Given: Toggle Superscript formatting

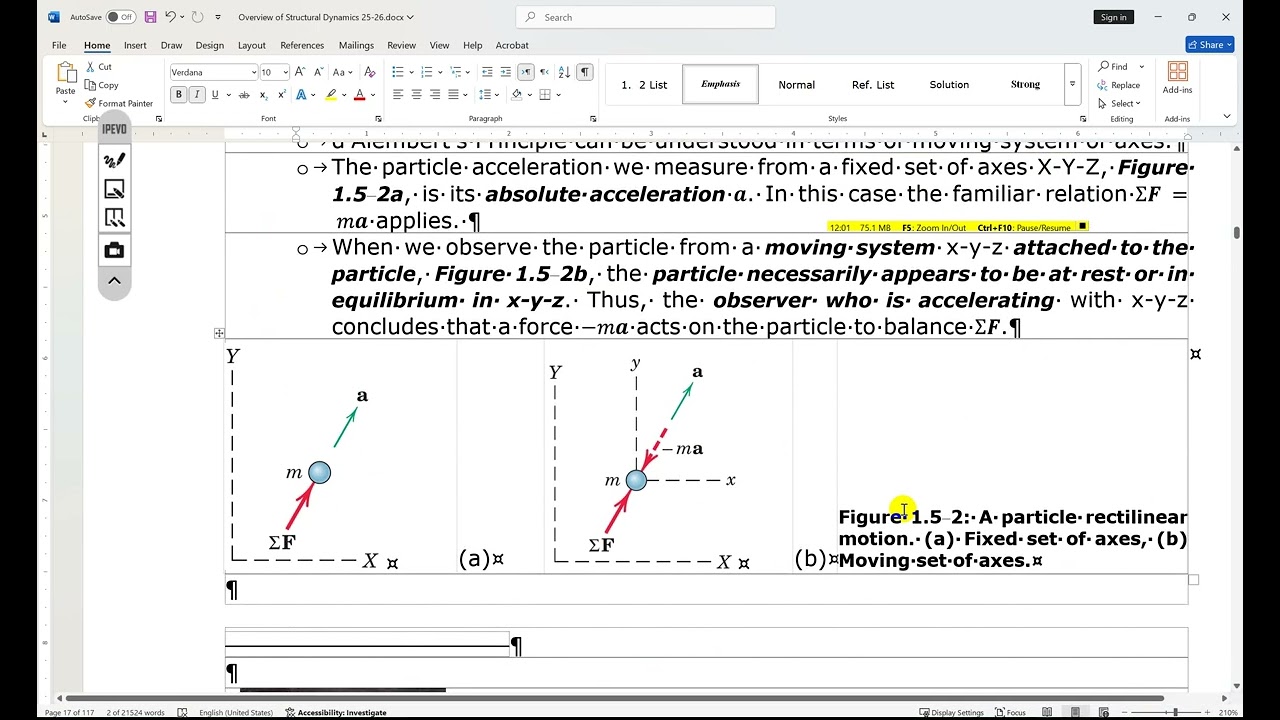Looking at the screenshot, I should 281,95.
